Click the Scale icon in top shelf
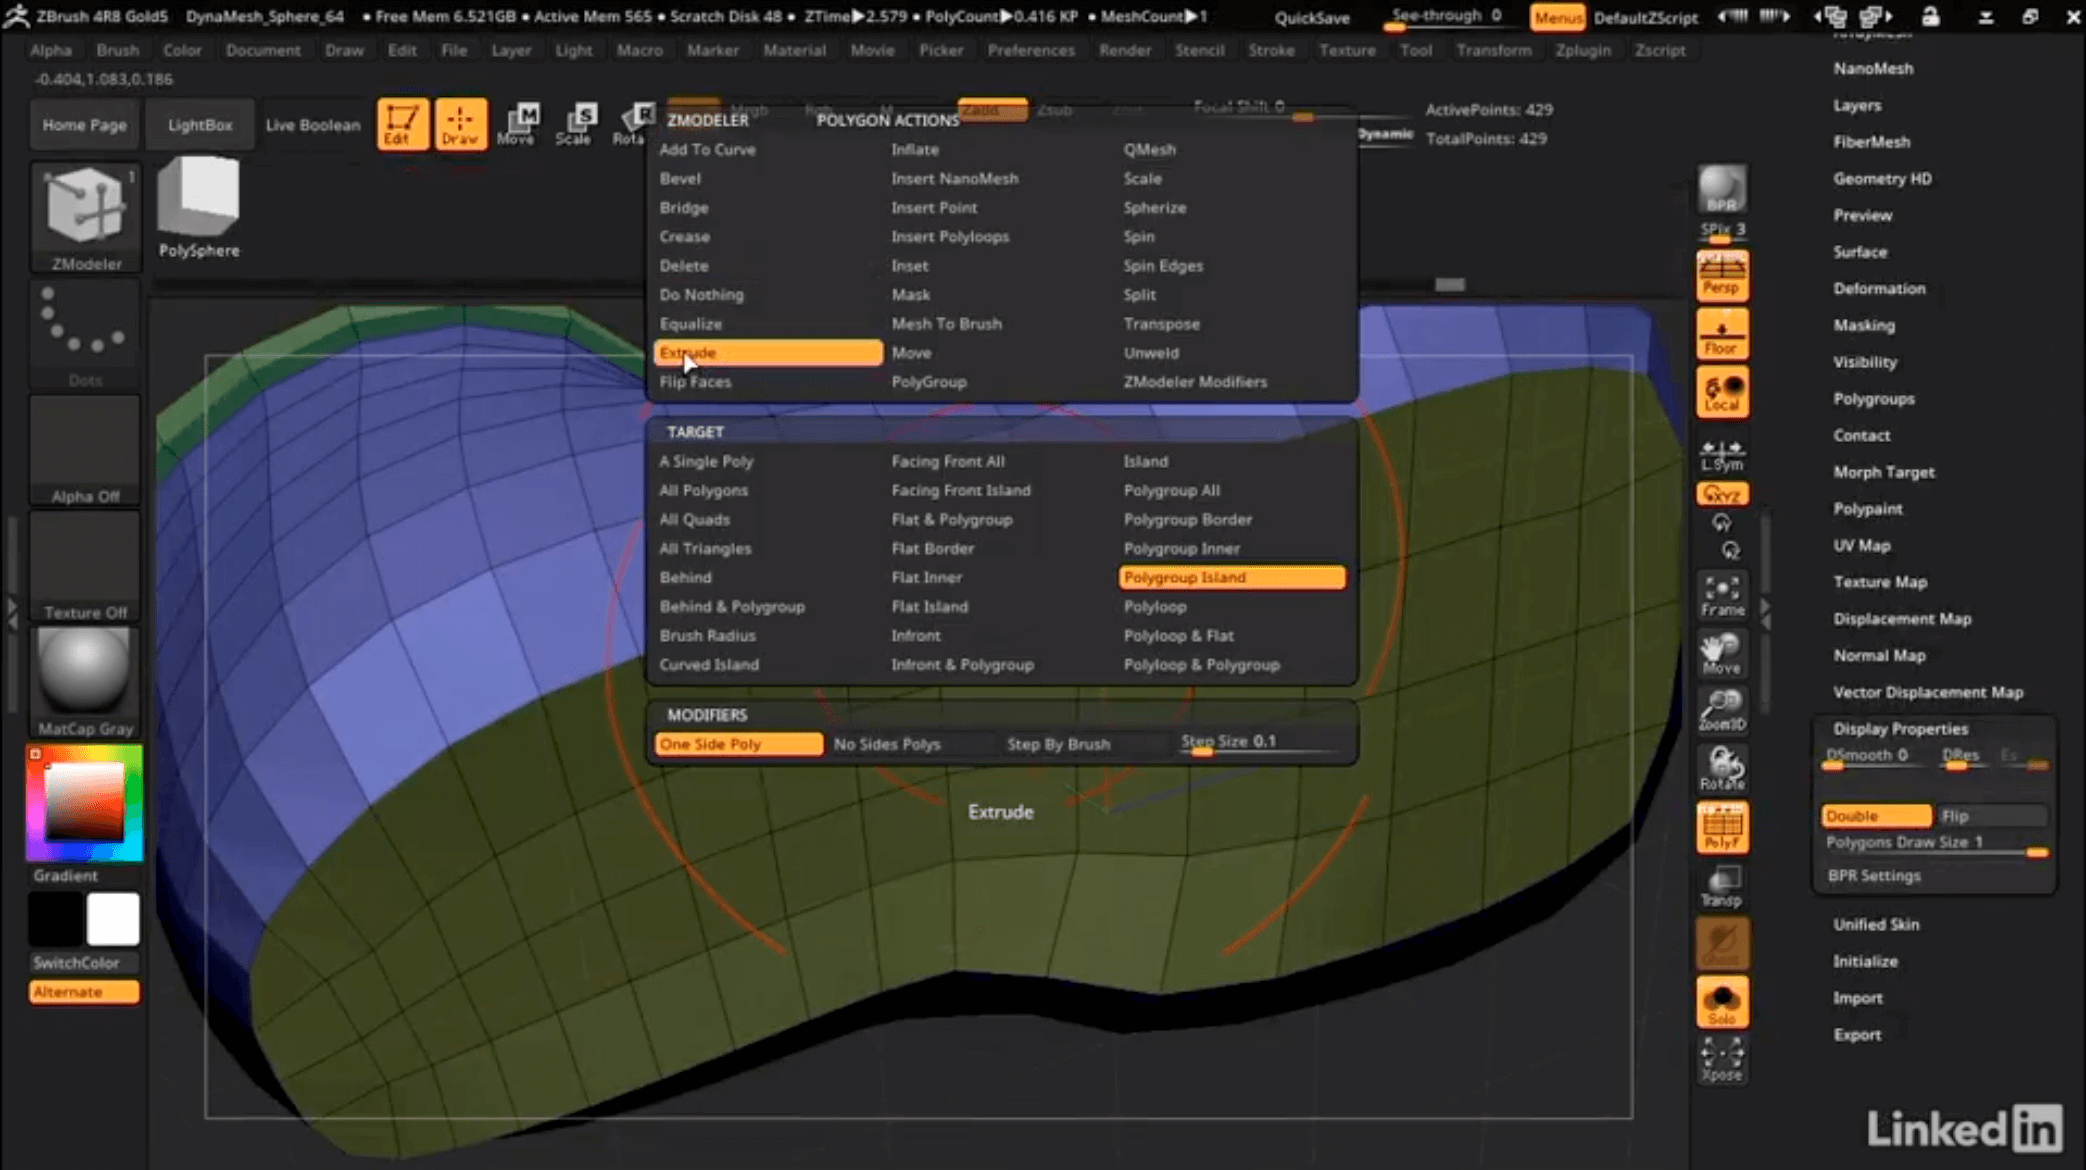Screen dimensions: 2086x1170 tap(574, 124)
